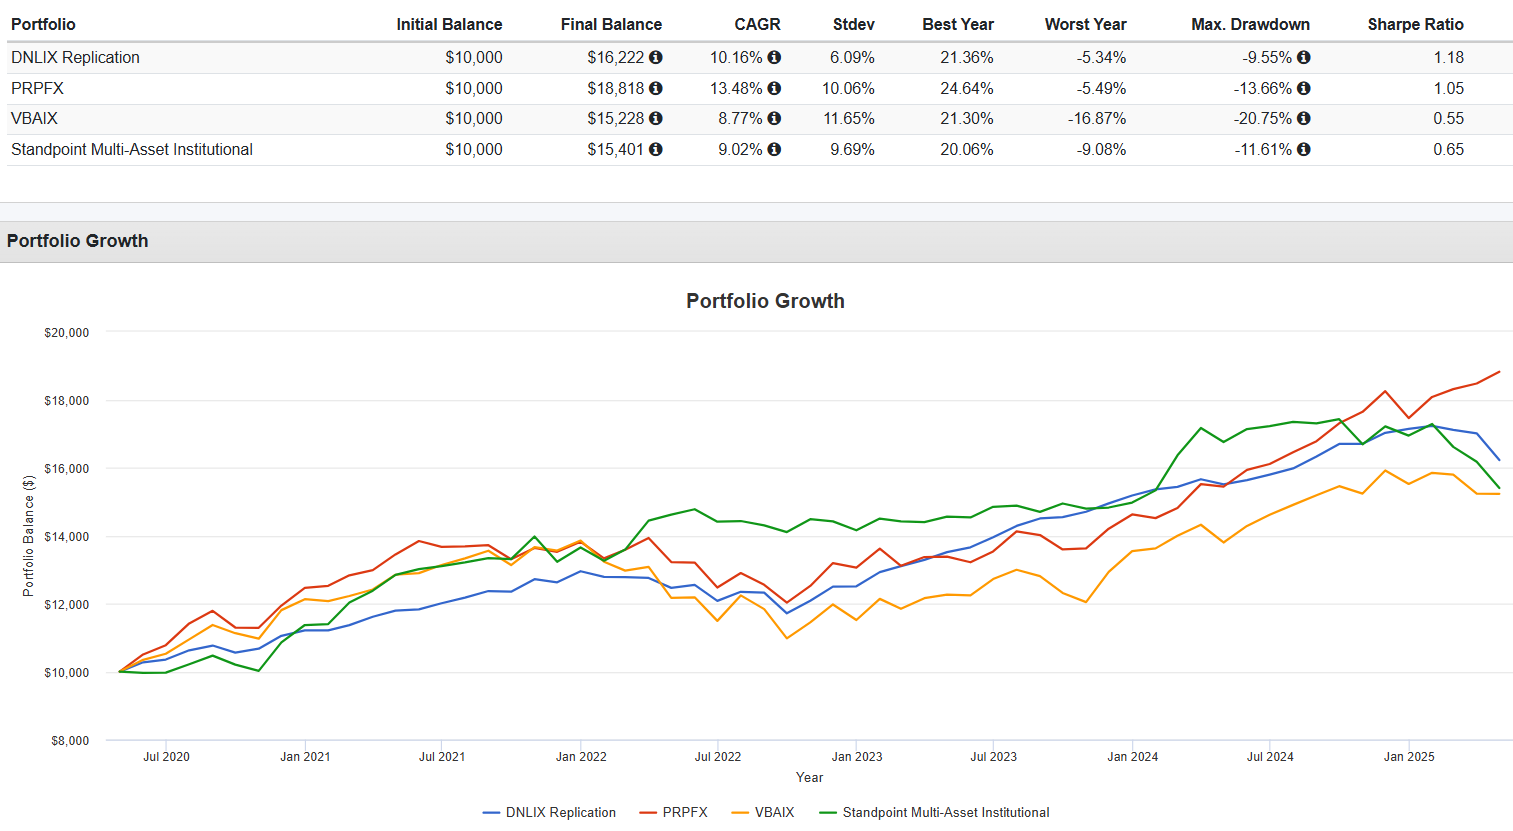Click the 1.18 Sharpe ratio value

pyautogui.click(x=1448, y=58)
